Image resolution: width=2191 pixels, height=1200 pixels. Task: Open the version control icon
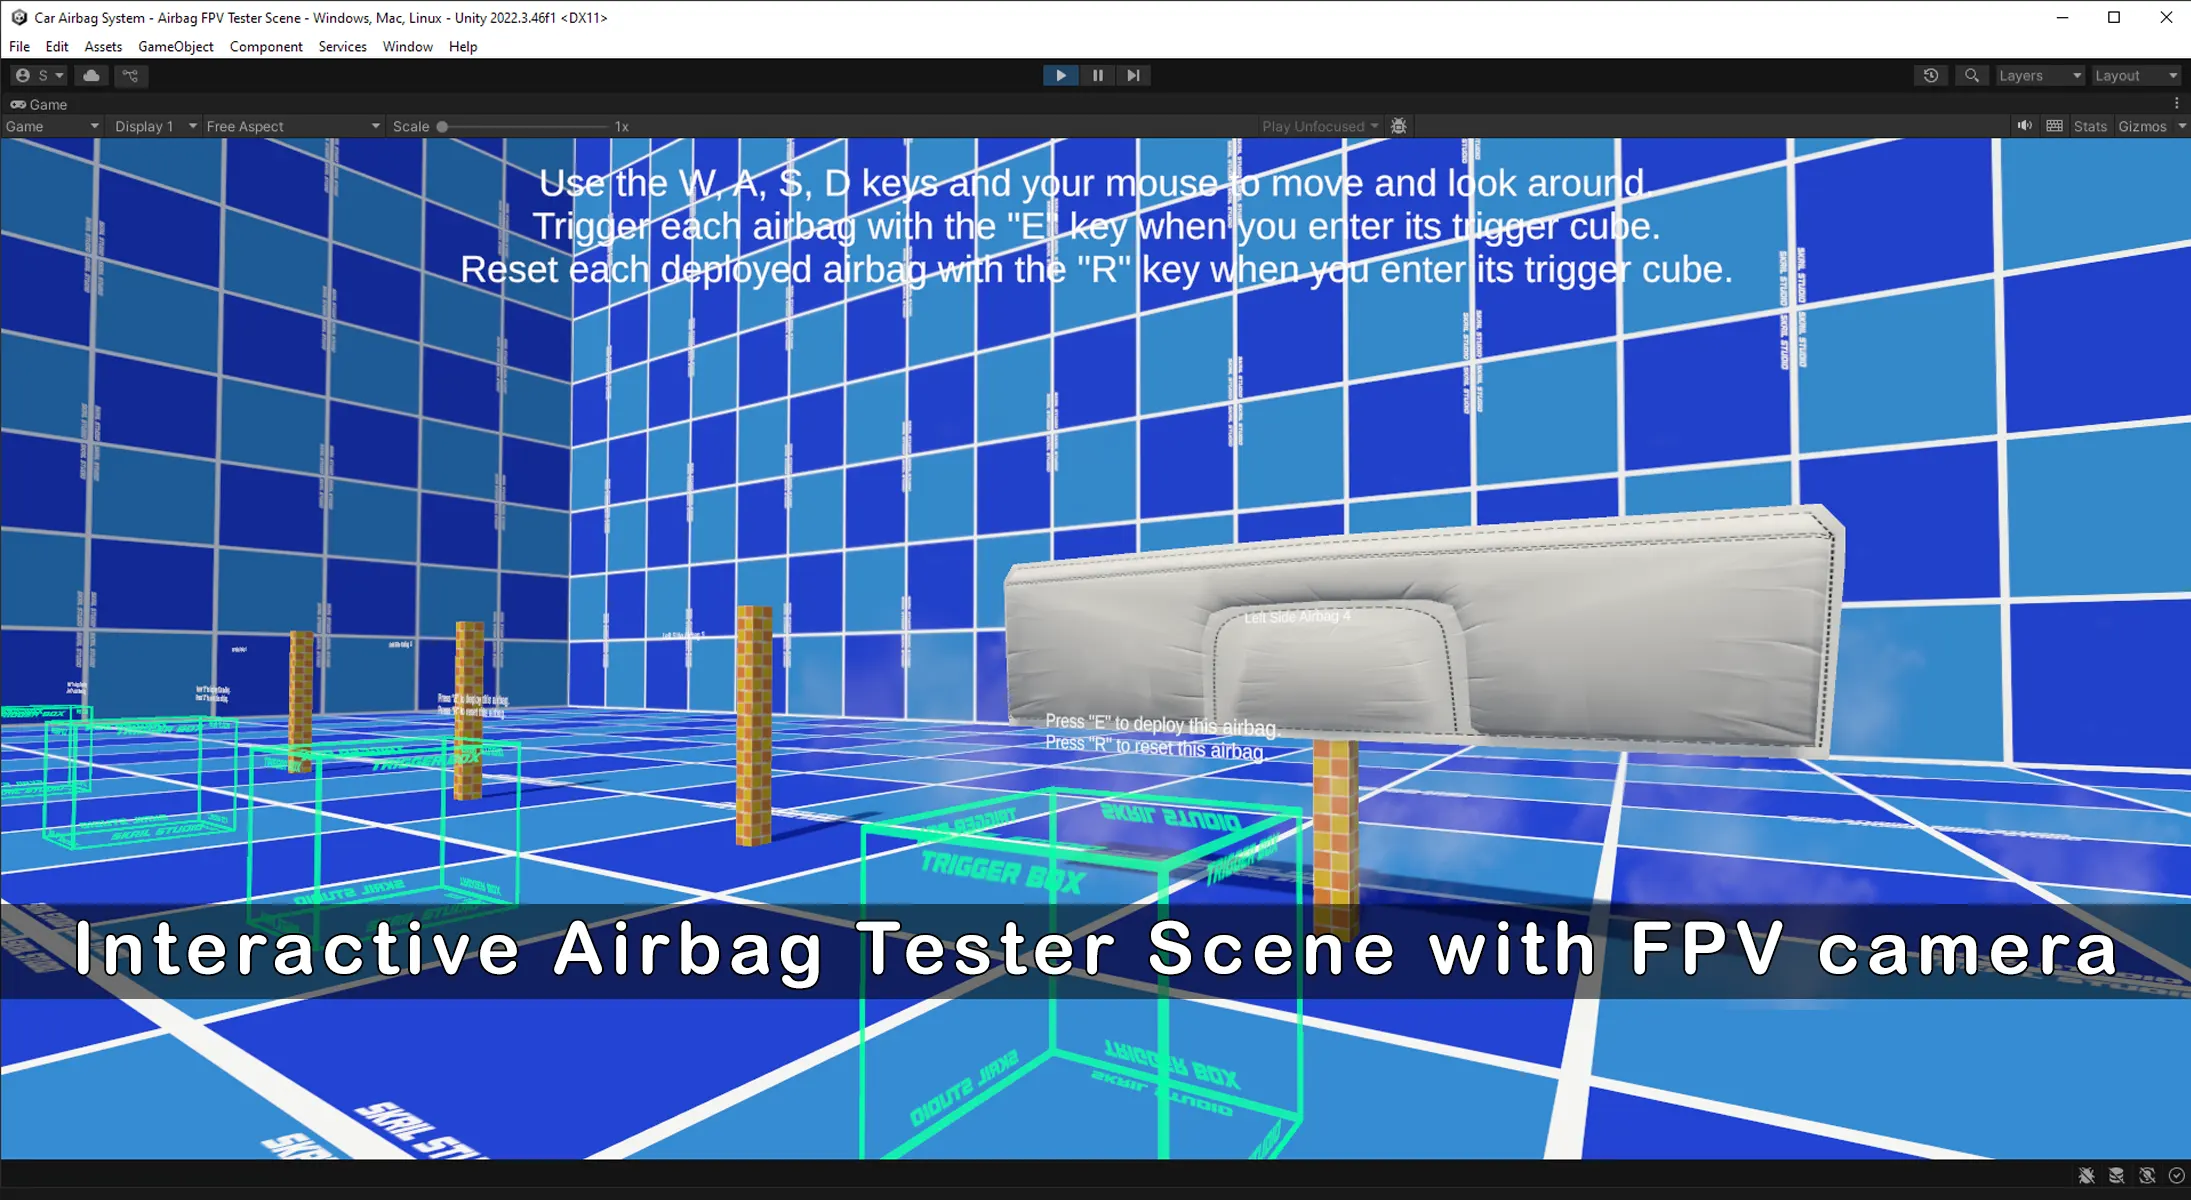pyautogui.click(x=130, y=75)
